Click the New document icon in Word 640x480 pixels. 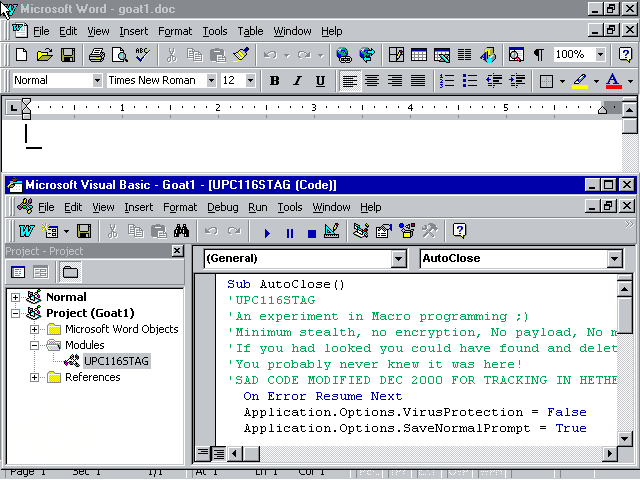(x=22, y=55)
